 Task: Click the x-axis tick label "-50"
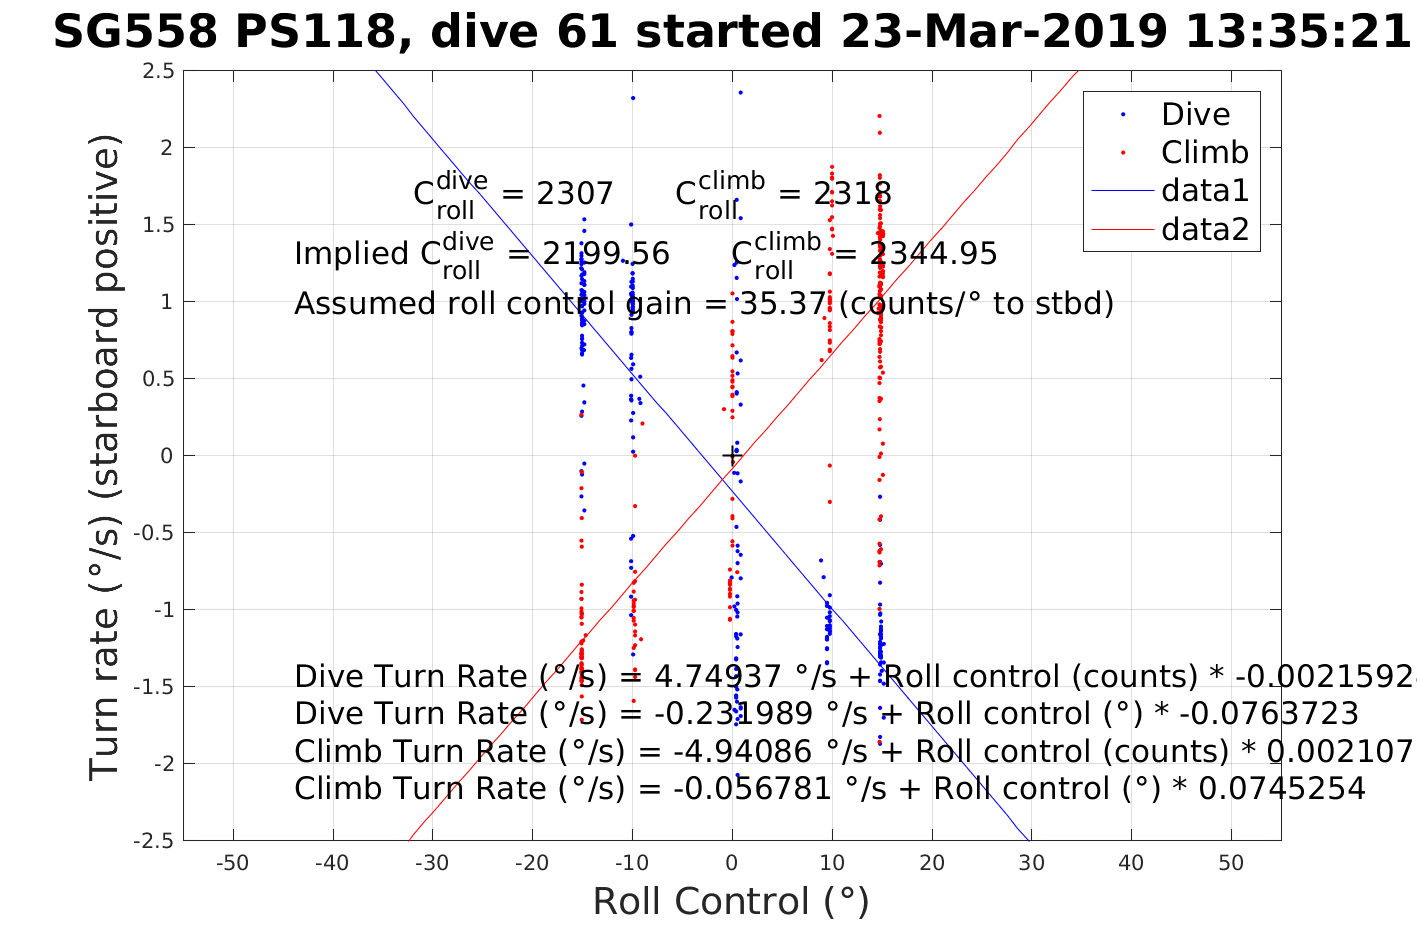(233, 864)
